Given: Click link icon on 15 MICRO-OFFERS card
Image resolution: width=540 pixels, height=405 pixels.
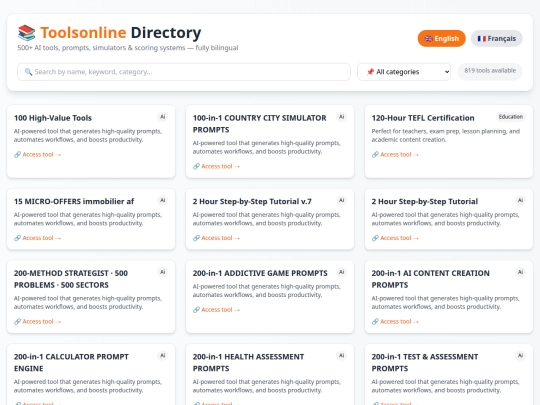Looking at the screenshot, I should tap(18, 238).
